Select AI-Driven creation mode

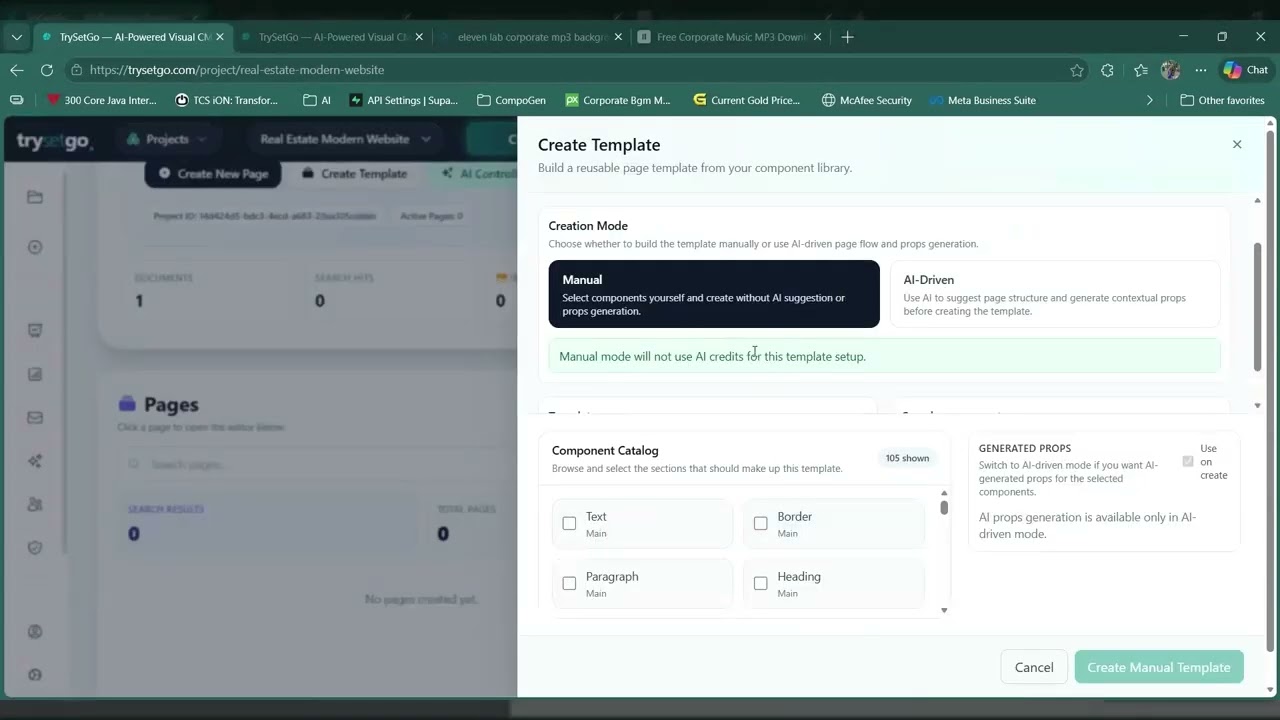[1054, 294]
